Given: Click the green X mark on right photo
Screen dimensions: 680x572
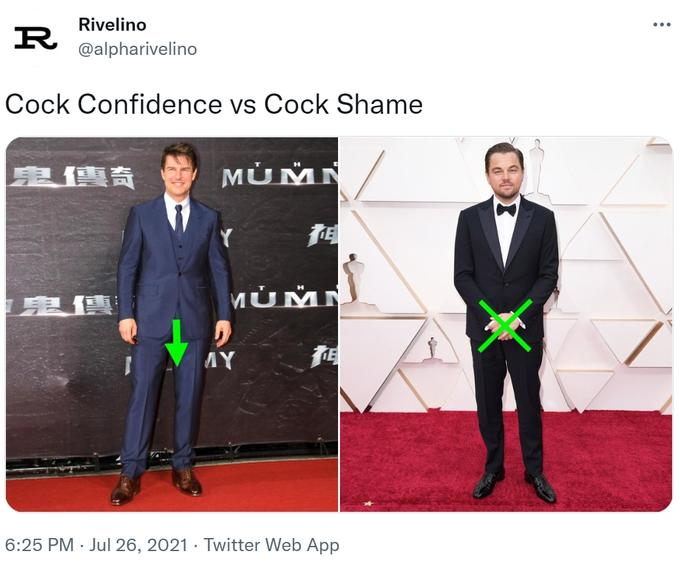Looking at the screenshot, I should (505, 325).
